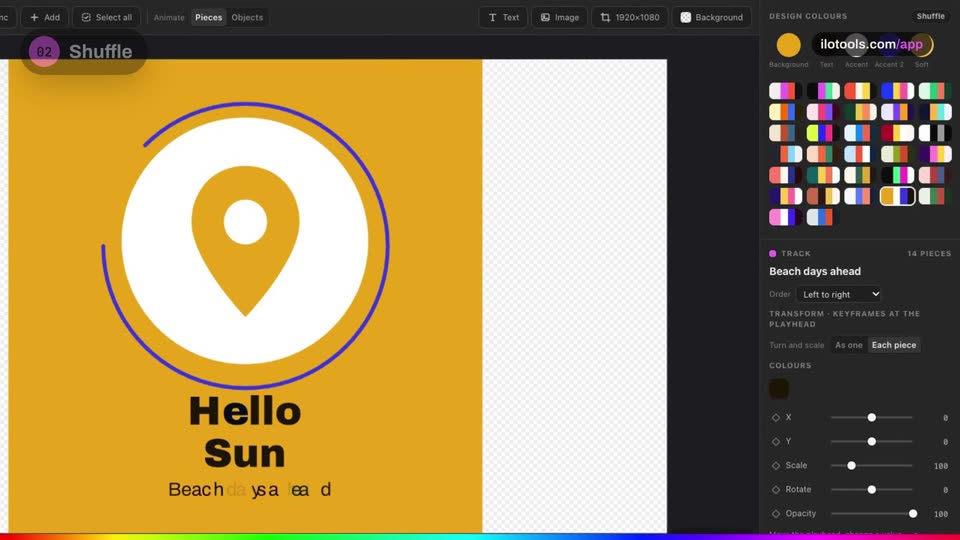Toggle the Opacity keyframe diamond
Screen dimensions: 960x540
click(776, 514)
